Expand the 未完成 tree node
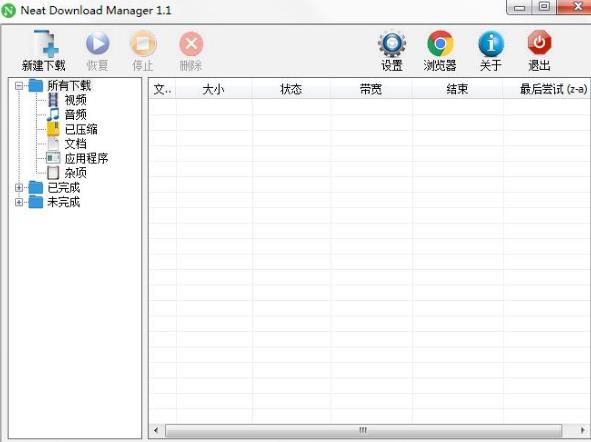The width and height of the screenshot is (591, 442). [x=19, y=202]
